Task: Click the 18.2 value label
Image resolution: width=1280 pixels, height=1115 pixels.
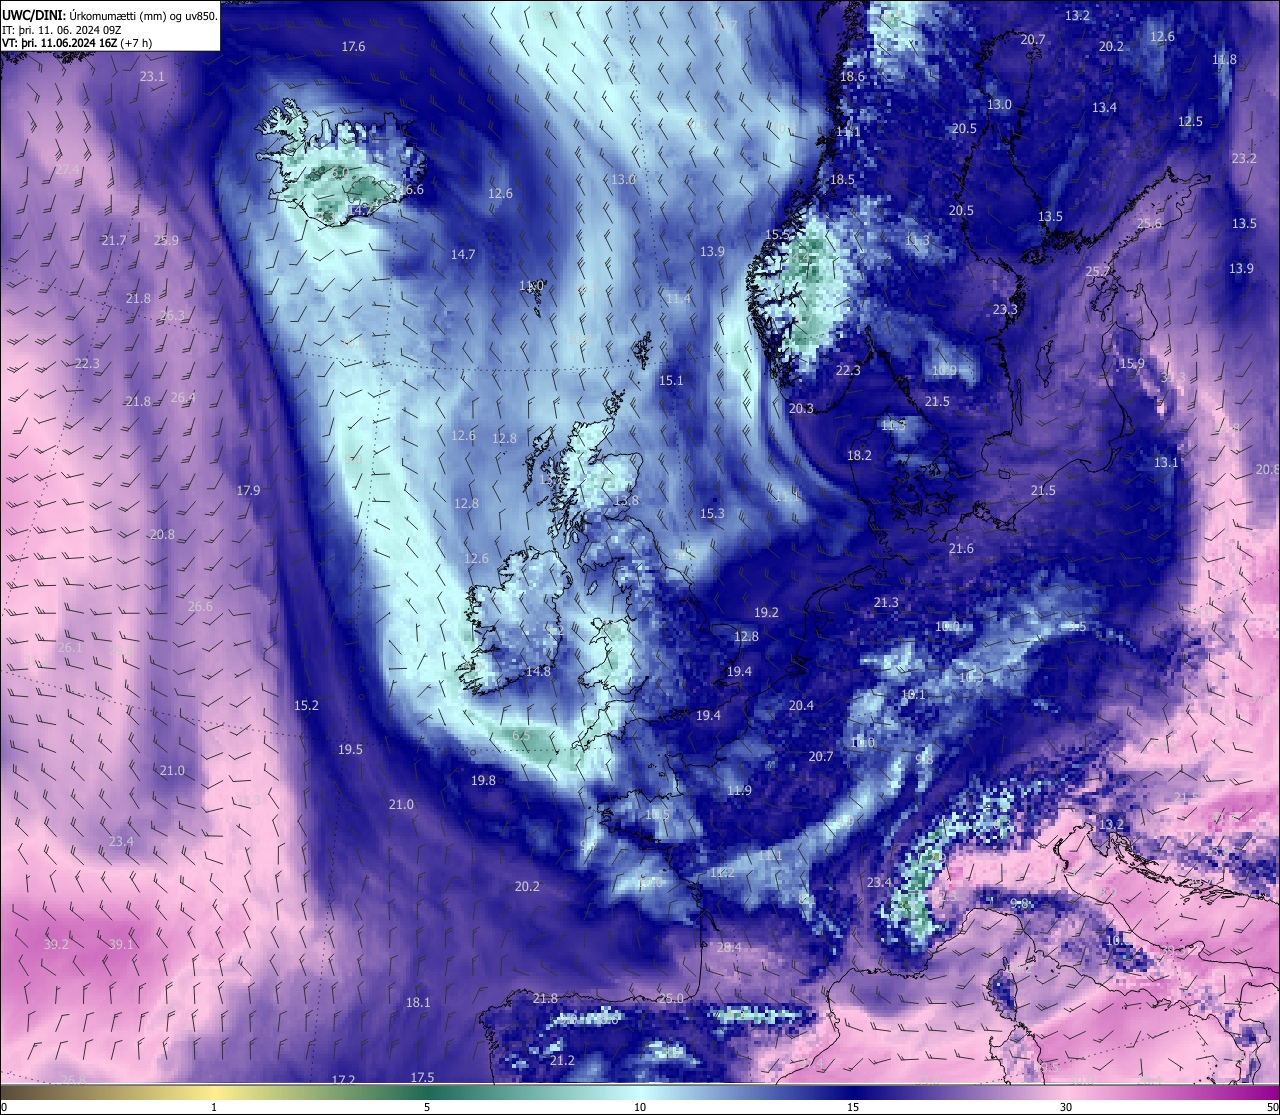Action: click(x=859, y=456)
